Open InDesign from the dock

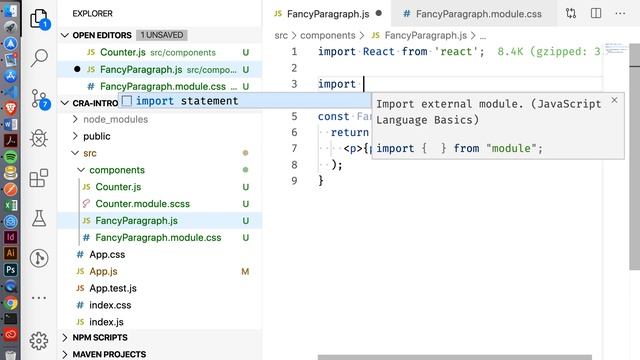[11, 237]
